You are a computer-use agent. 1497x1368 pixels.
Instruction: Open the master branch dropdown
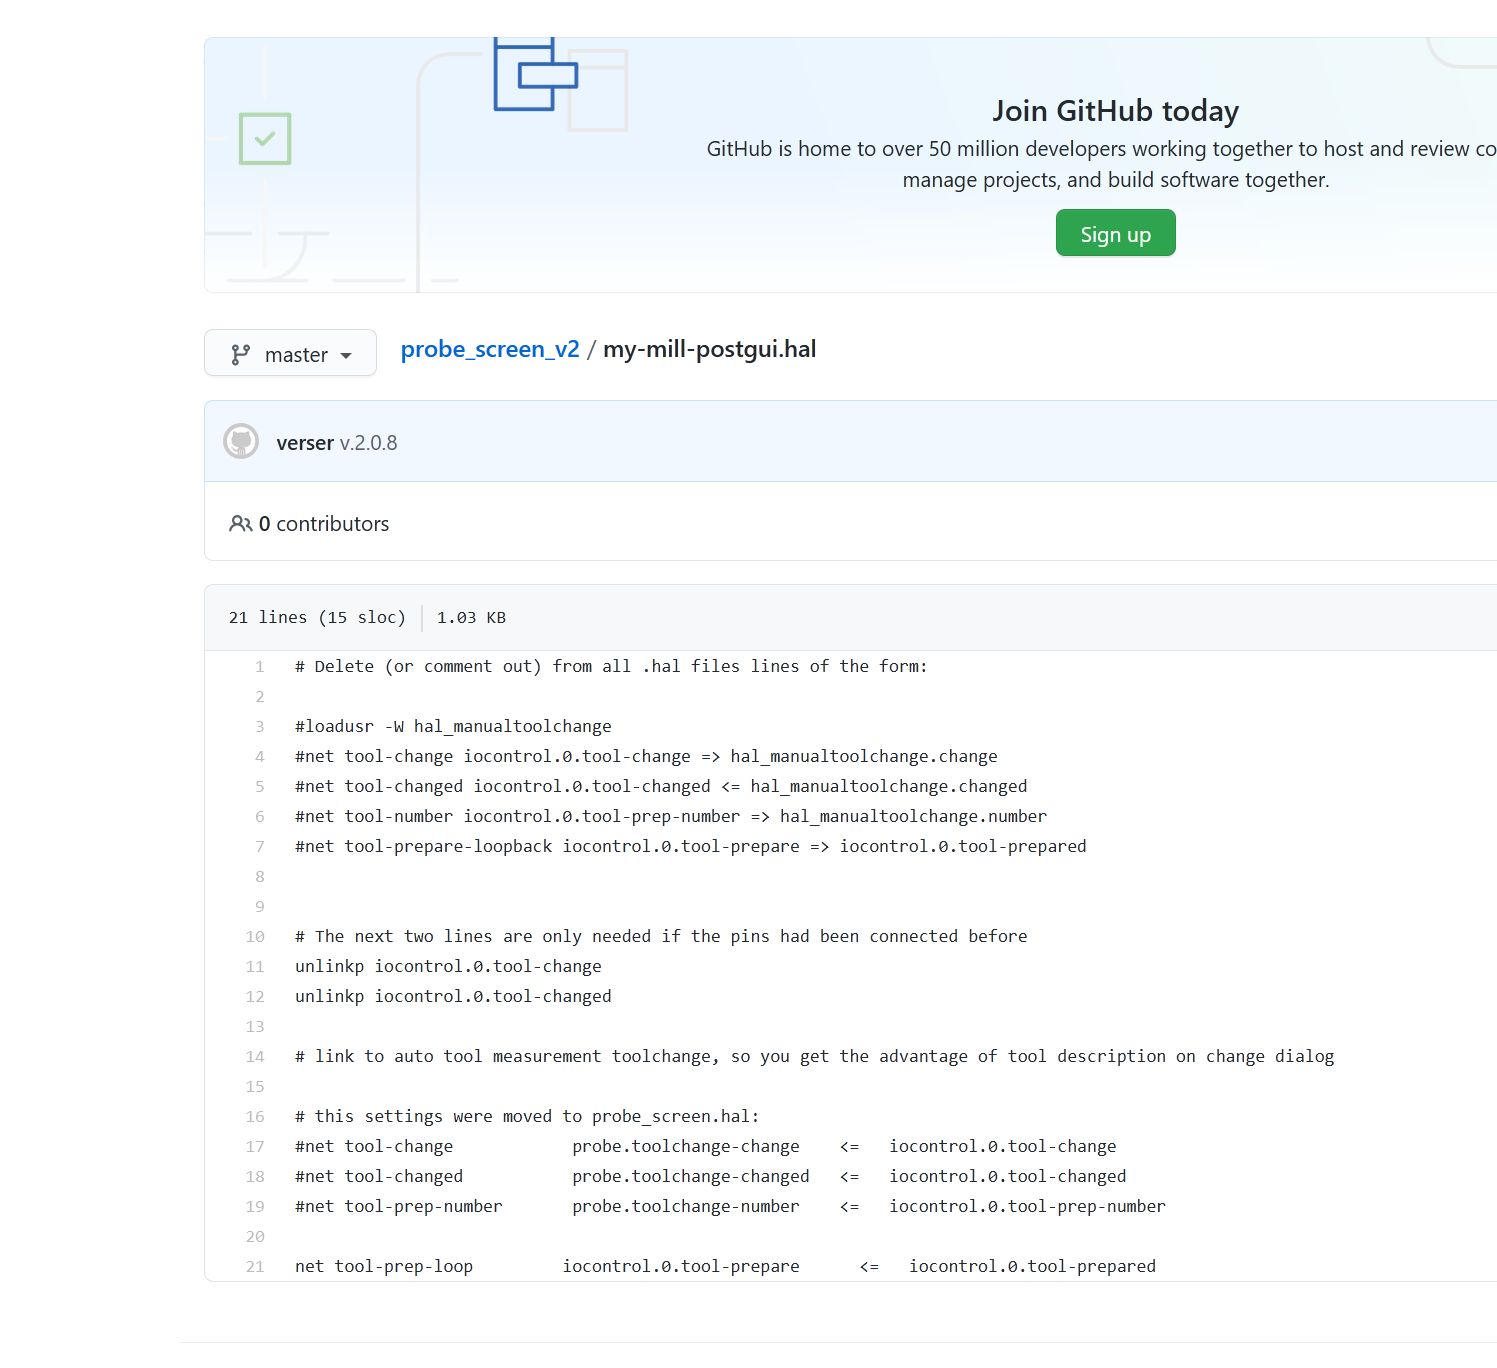point(290,353)
